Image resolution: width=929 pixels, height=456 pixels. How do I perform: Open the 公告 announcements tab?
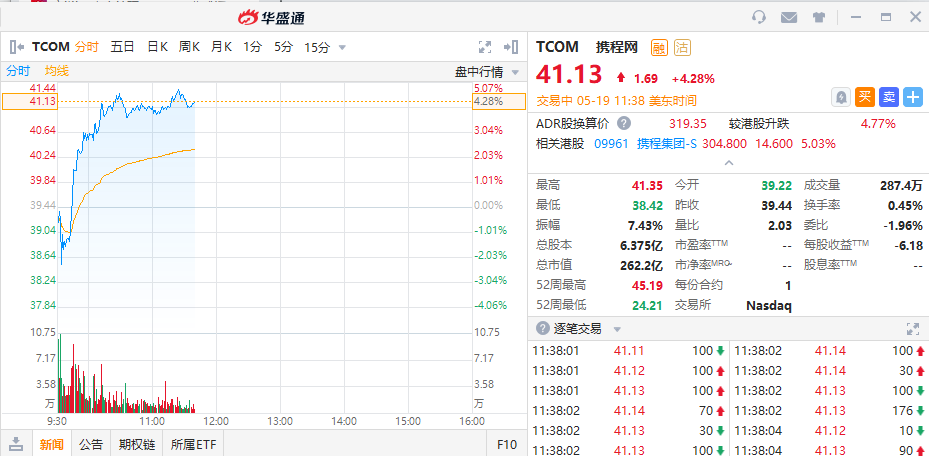click(x=91, y=444)
